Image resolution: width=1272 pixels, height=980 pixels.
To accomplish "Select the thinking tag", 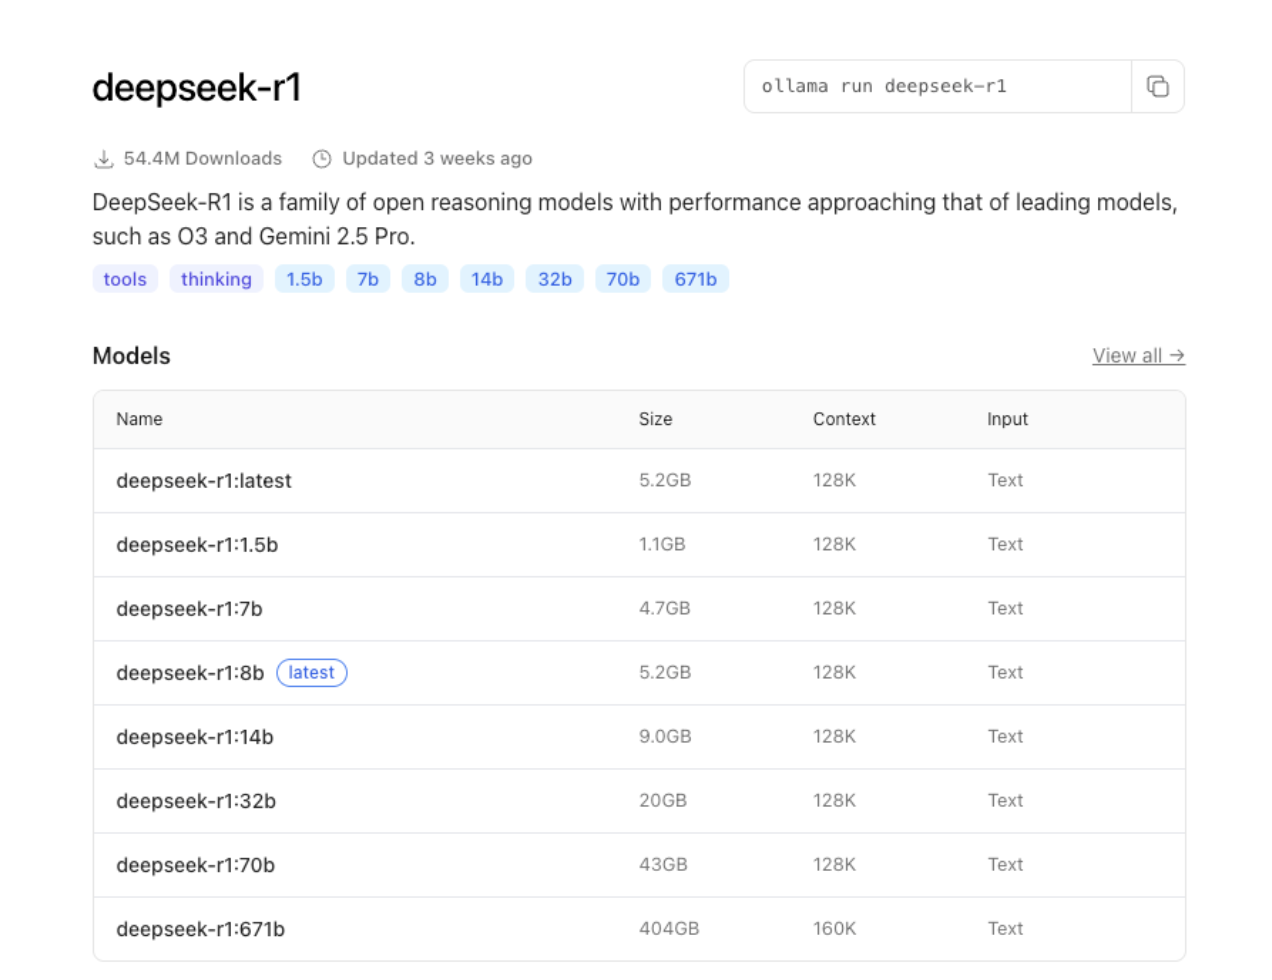I will (216, 279).
